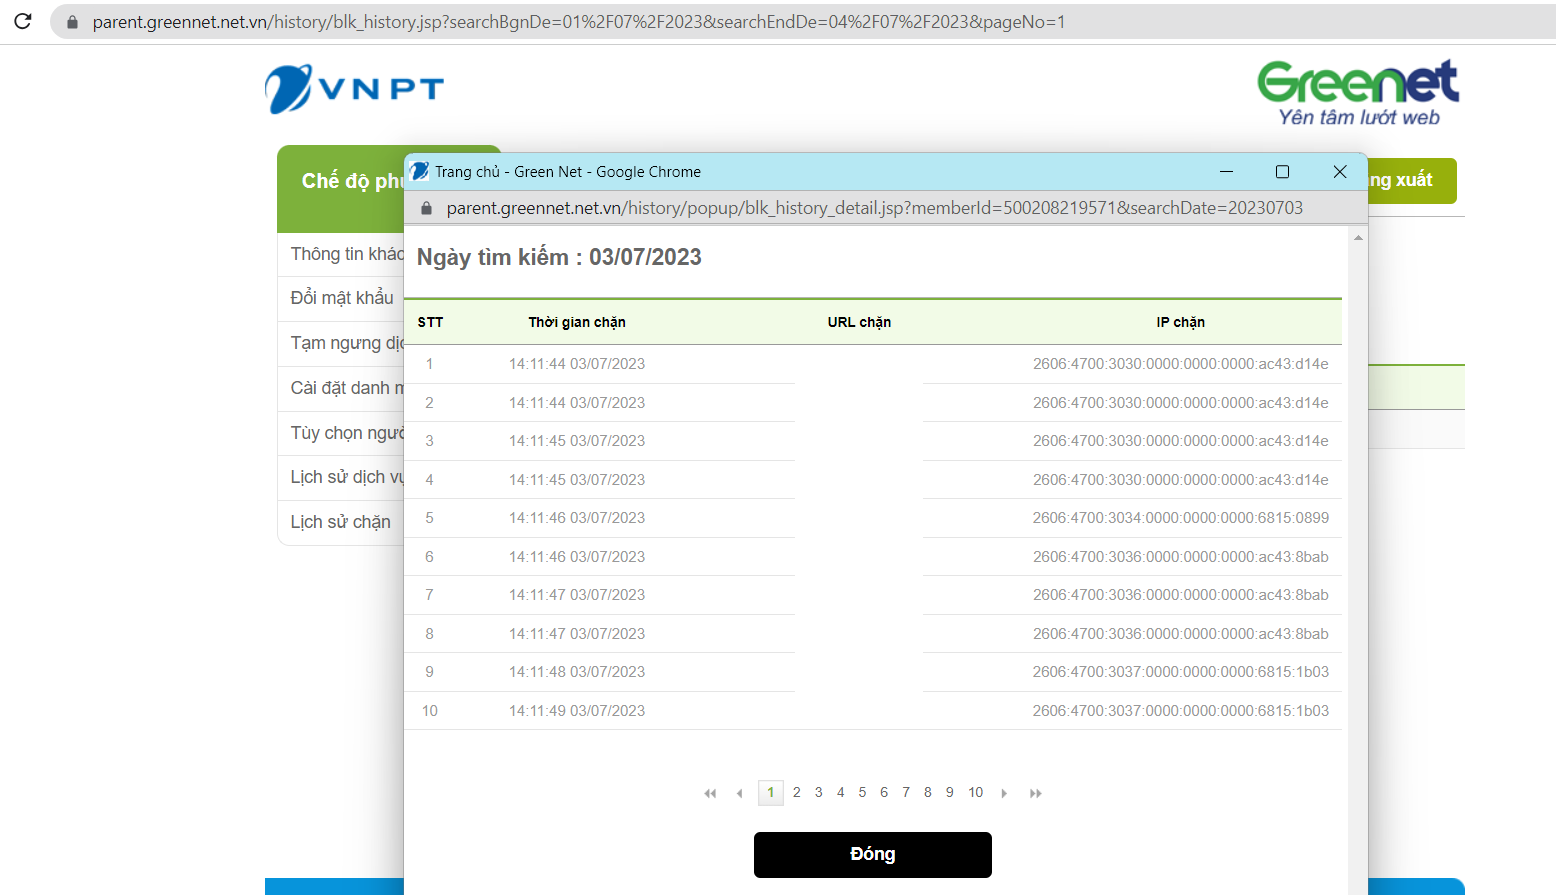Minimize the Green Net popup window
Viewport: 1556px width, 895px height.
(x=1226, y=172)
